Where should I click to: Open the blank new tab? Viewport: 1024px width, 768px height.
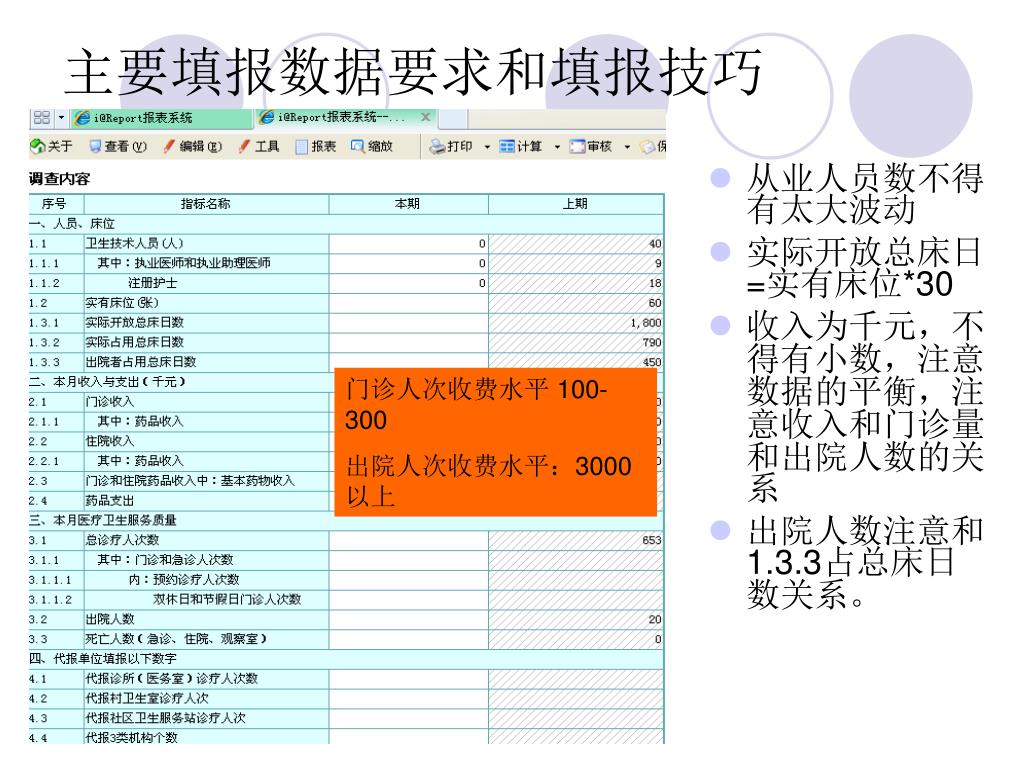click(453, 118)
